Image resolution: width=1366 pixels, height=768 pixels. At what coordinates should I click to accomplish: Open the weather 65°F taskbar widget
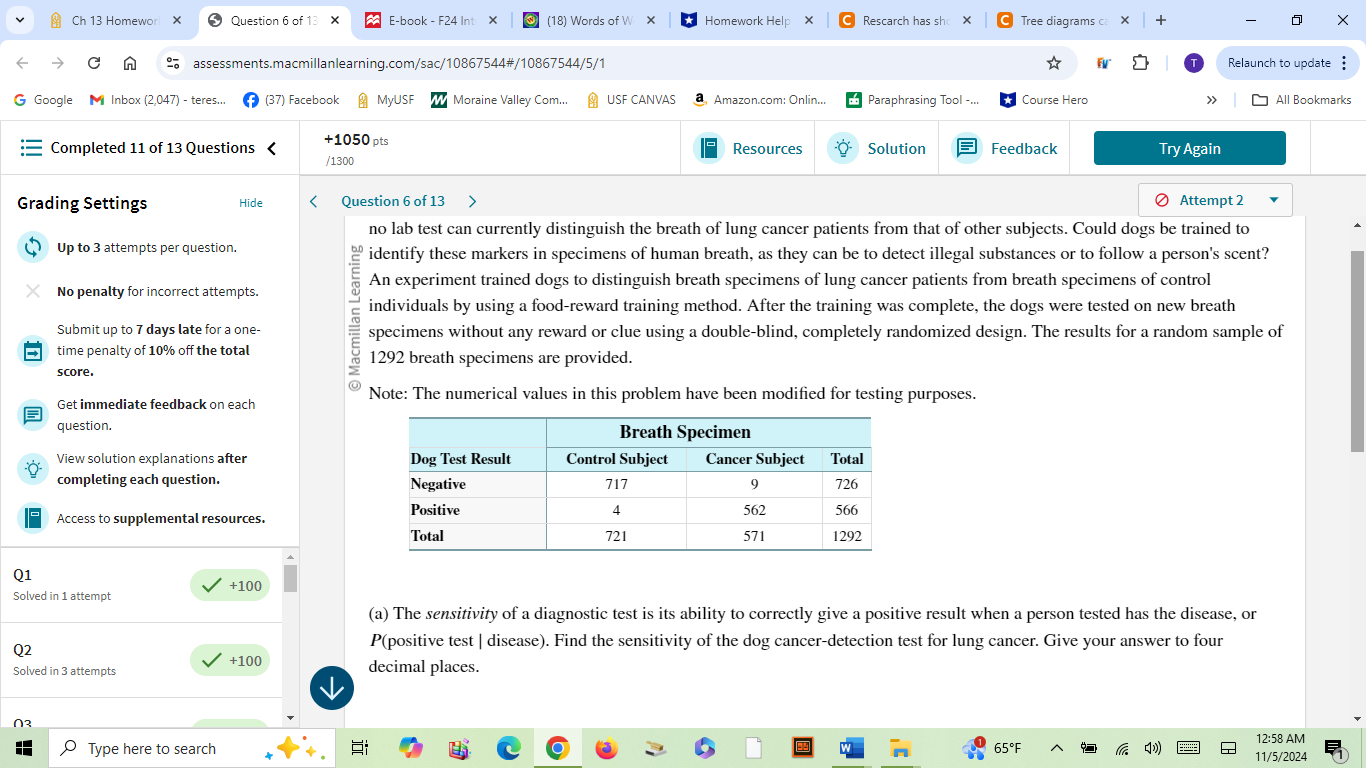pyautogui.click(x=1000, y=748)
